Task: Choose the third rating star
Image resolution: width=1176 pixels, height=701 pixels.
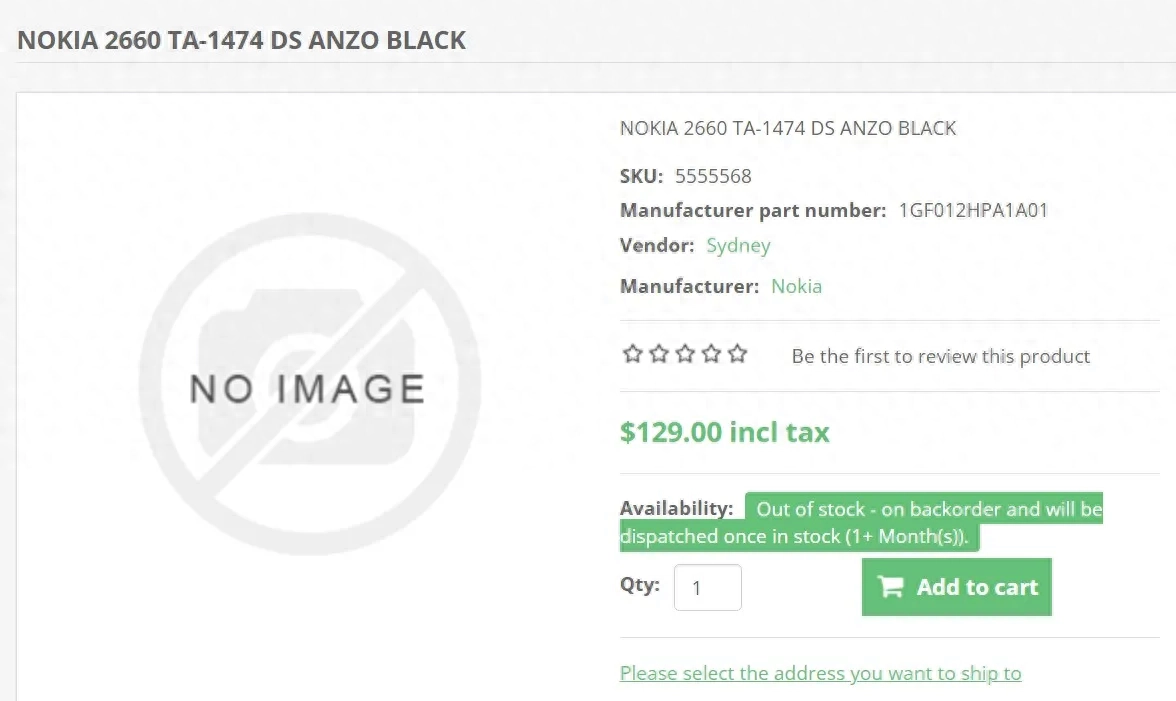Action: tap(686, 354)
